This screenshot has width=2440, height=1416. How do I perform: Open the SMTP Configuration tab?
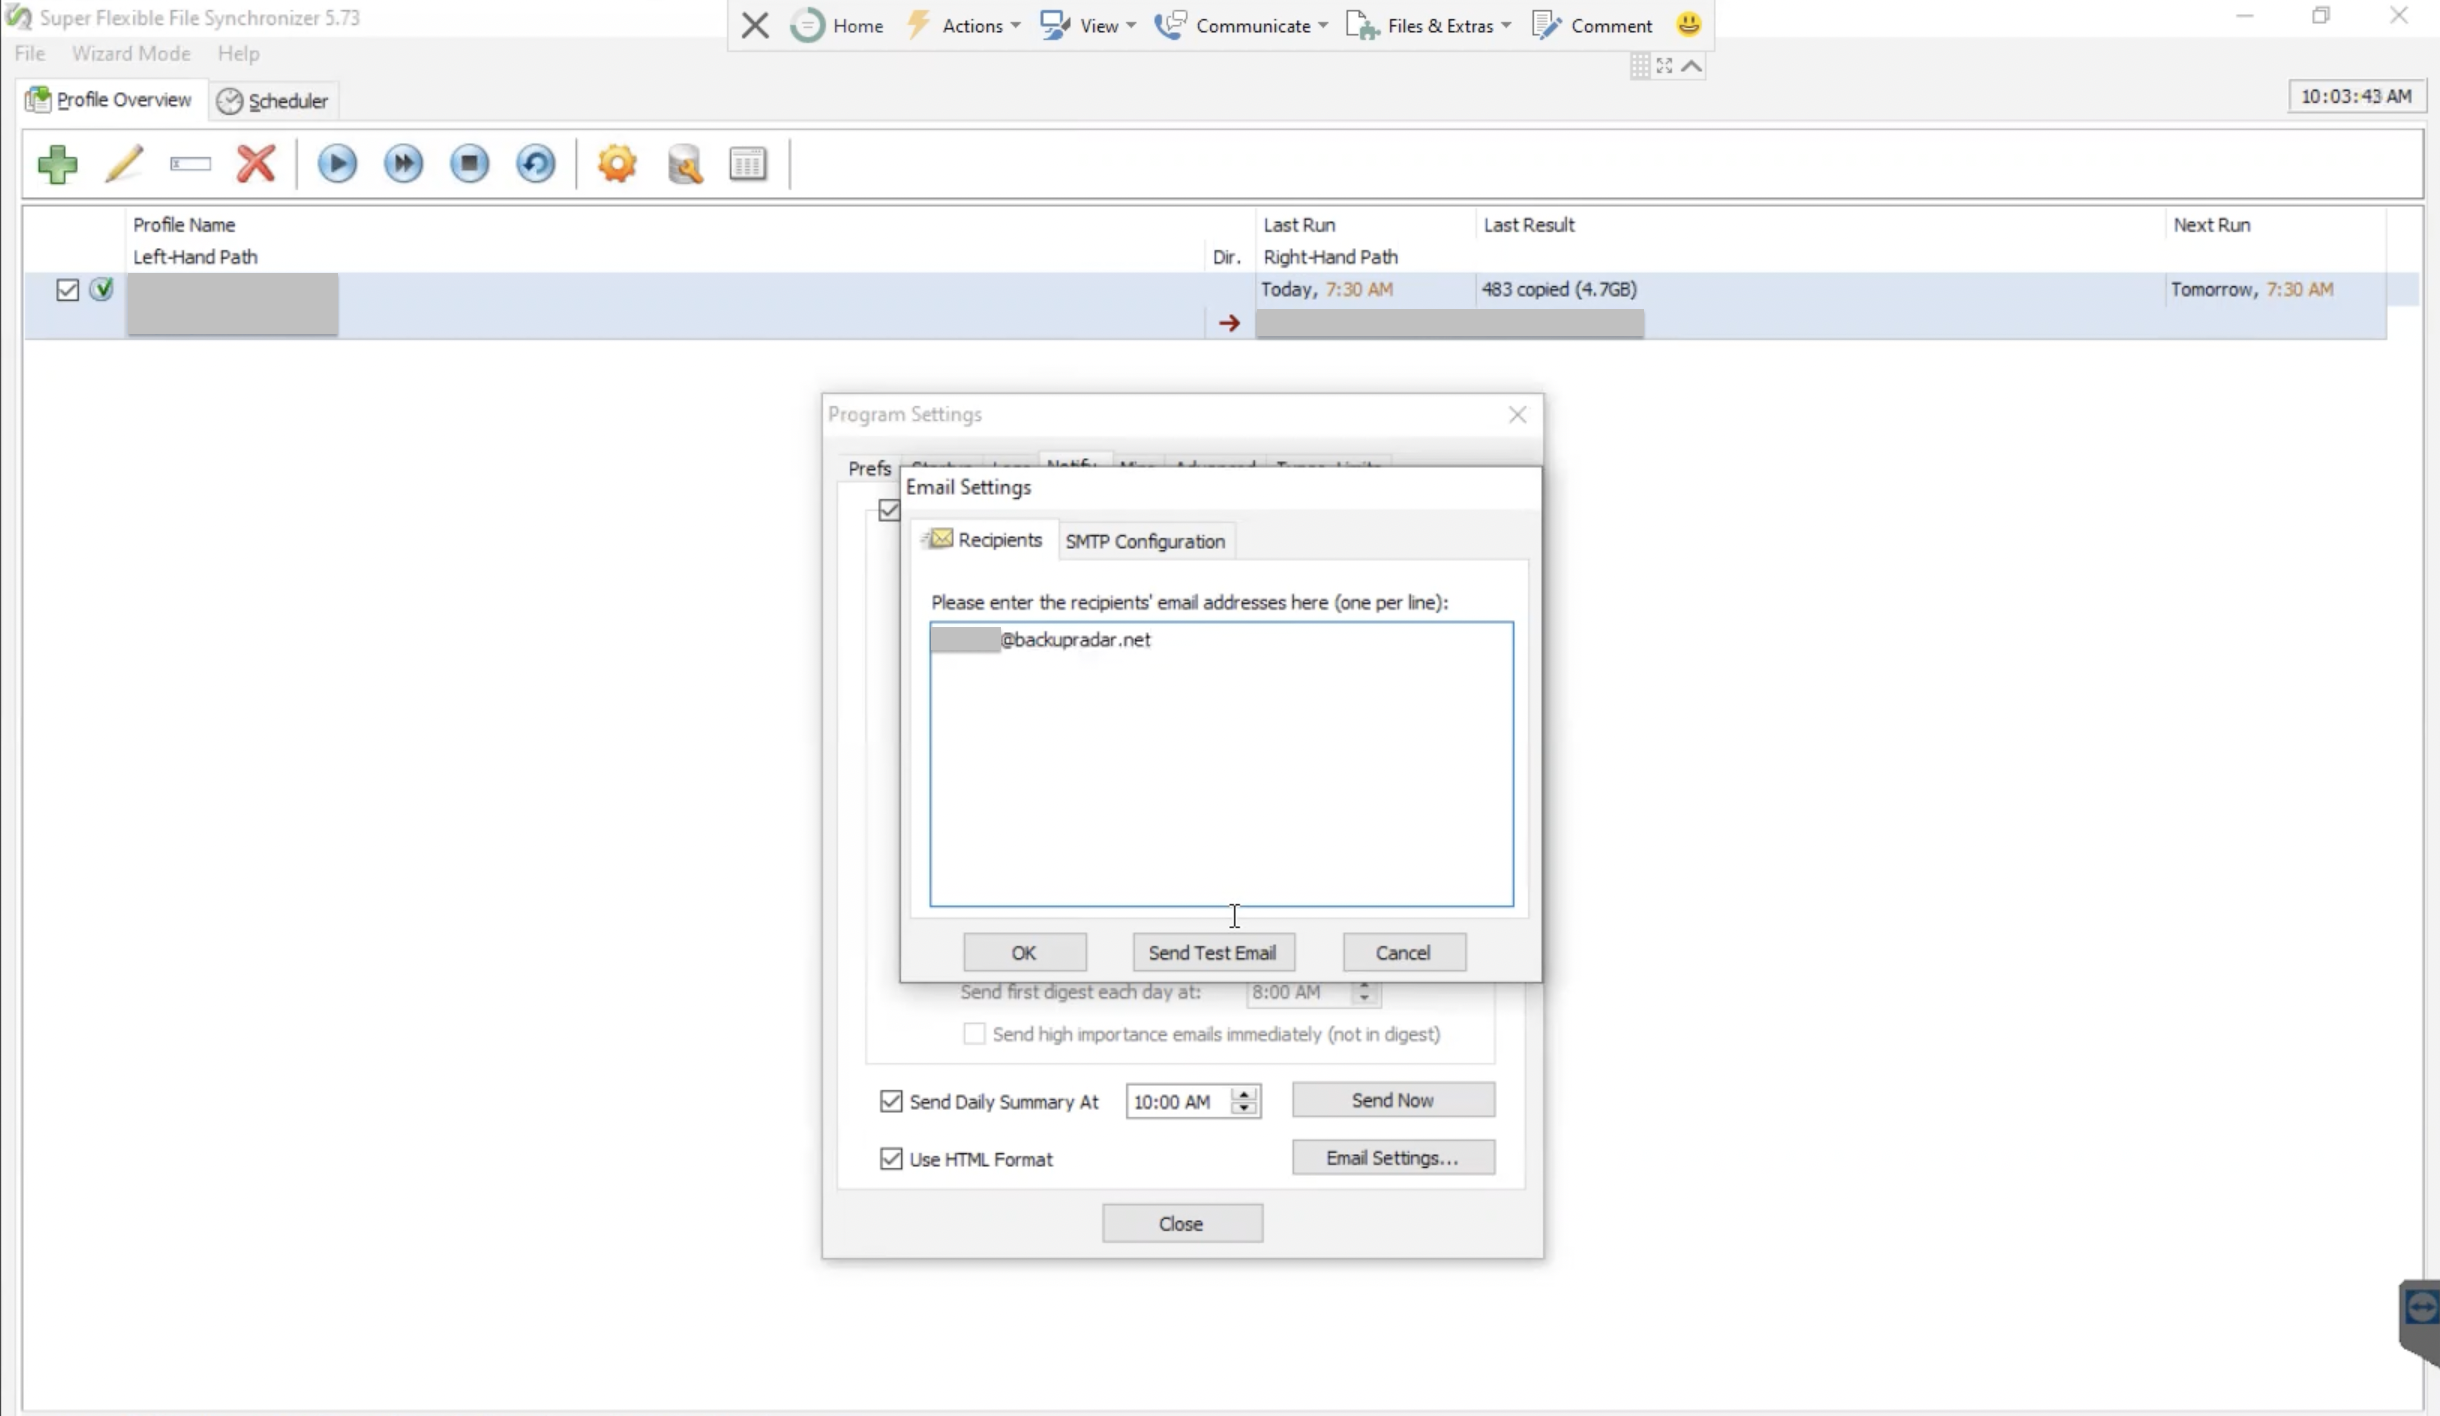point(1145,541)
